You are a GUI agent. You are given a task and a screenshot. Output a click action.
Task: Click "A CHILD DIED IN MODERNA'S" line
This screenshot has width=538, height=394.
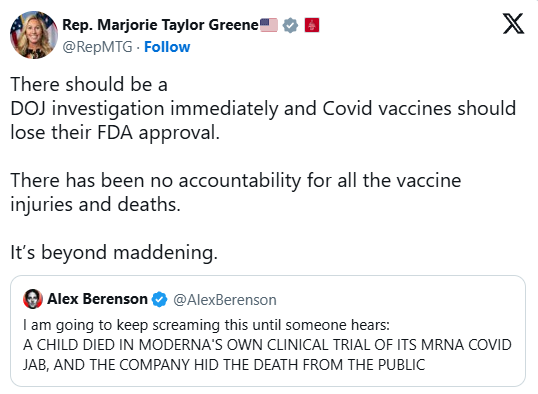pos(267,345)
